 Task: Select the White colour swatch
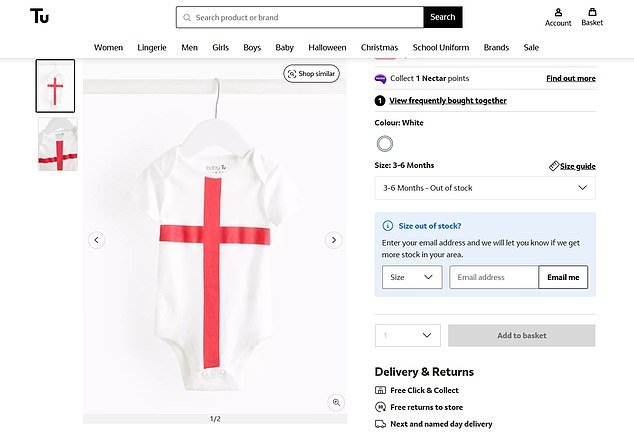click(x=385, y=144)
